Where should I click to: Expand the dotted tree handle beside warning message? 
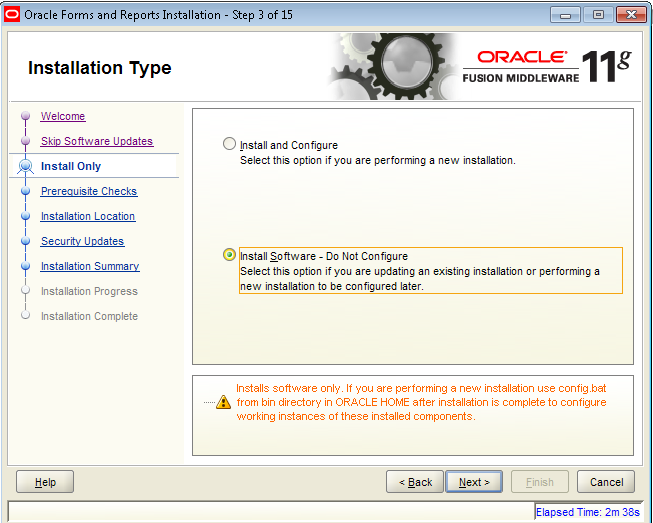point(209,403)
